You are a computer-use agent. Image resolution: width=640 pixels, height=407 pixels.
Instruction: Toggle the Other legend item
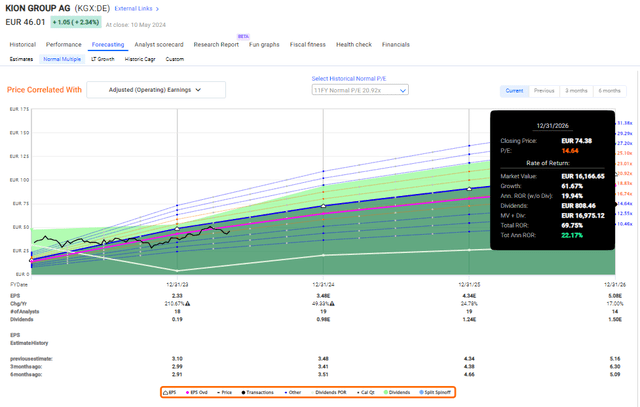[293, 392]
